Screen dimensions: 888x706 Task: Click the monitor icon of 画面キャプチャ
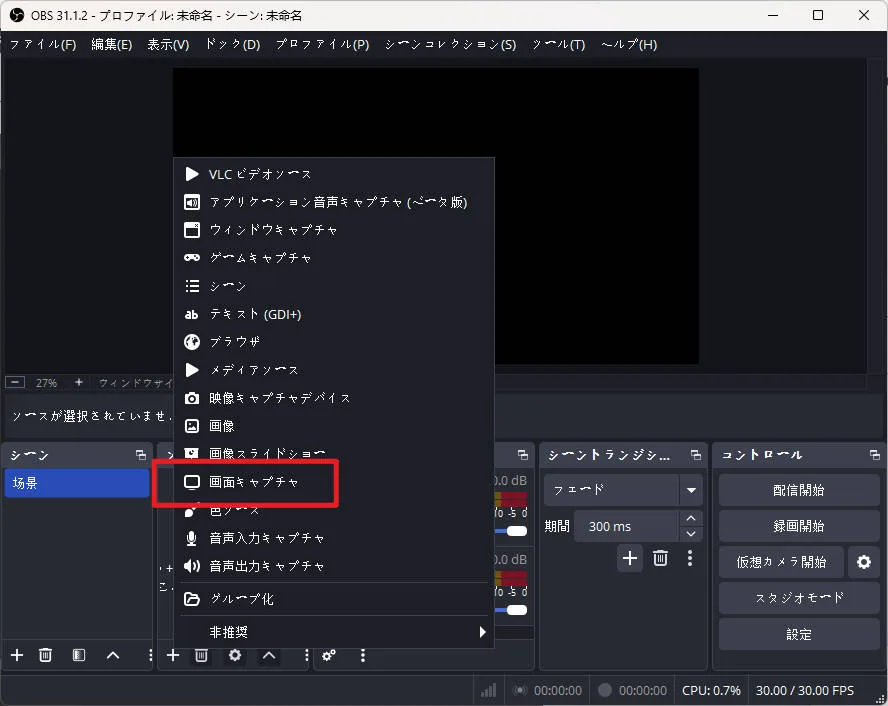coord(192,482)
